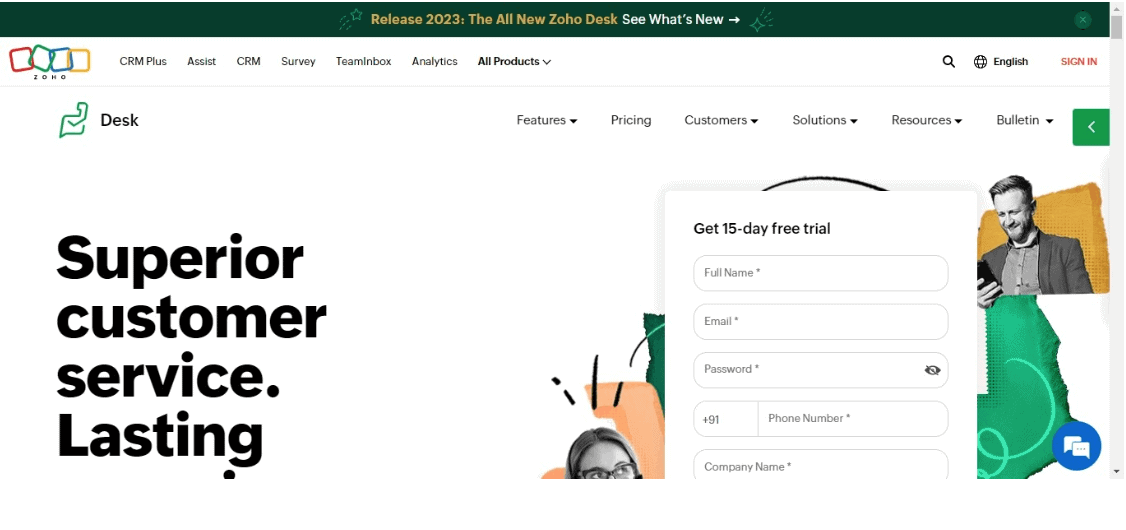1126x530 pixels.
Task: Open the CRM Plus link
Action: click(143, 62)
